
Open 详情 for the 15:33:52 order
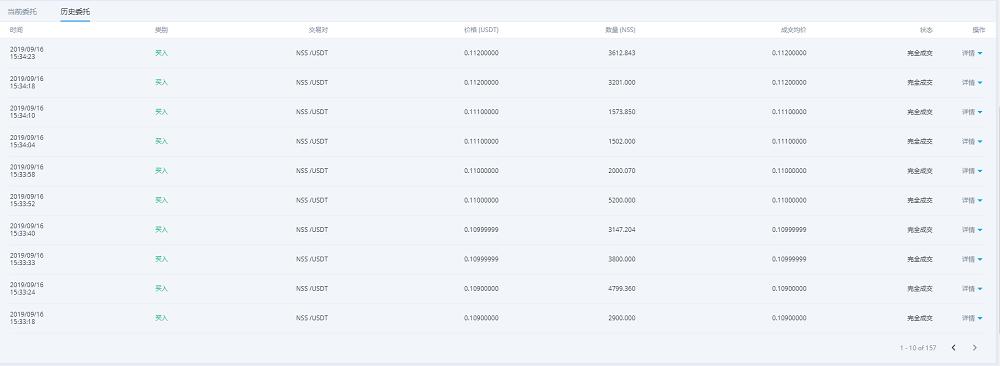point(972,200)
